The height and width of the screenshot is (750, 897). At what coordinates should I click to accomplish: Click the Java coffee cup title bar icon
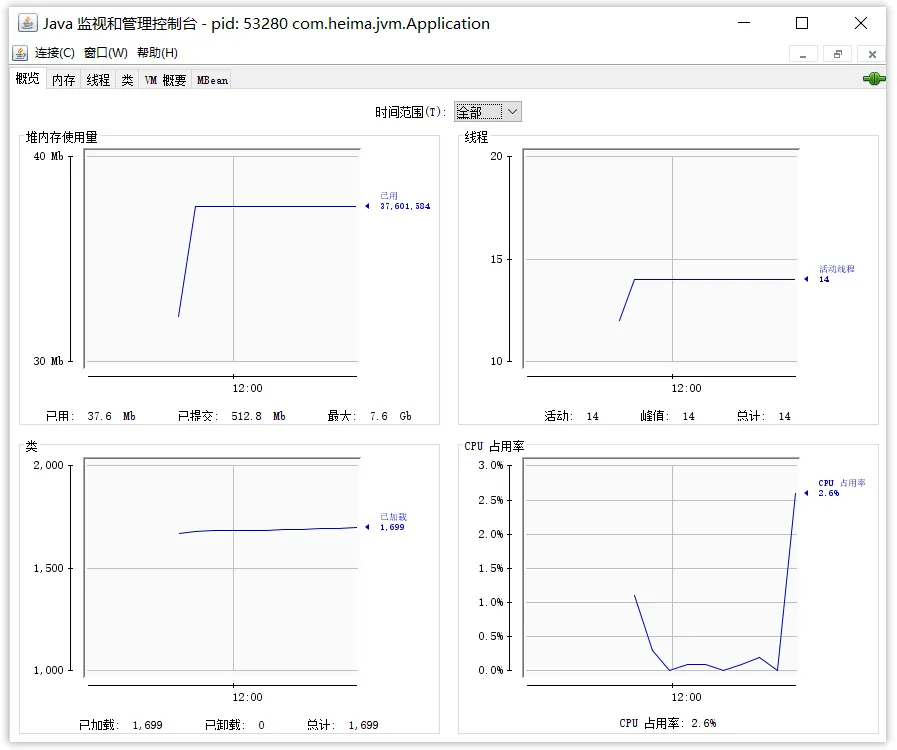point(27,23)
